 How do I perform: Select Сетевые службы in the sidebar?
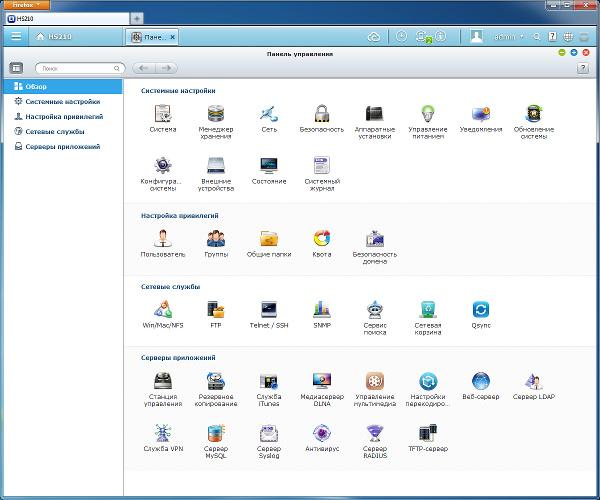coord(55,131)
